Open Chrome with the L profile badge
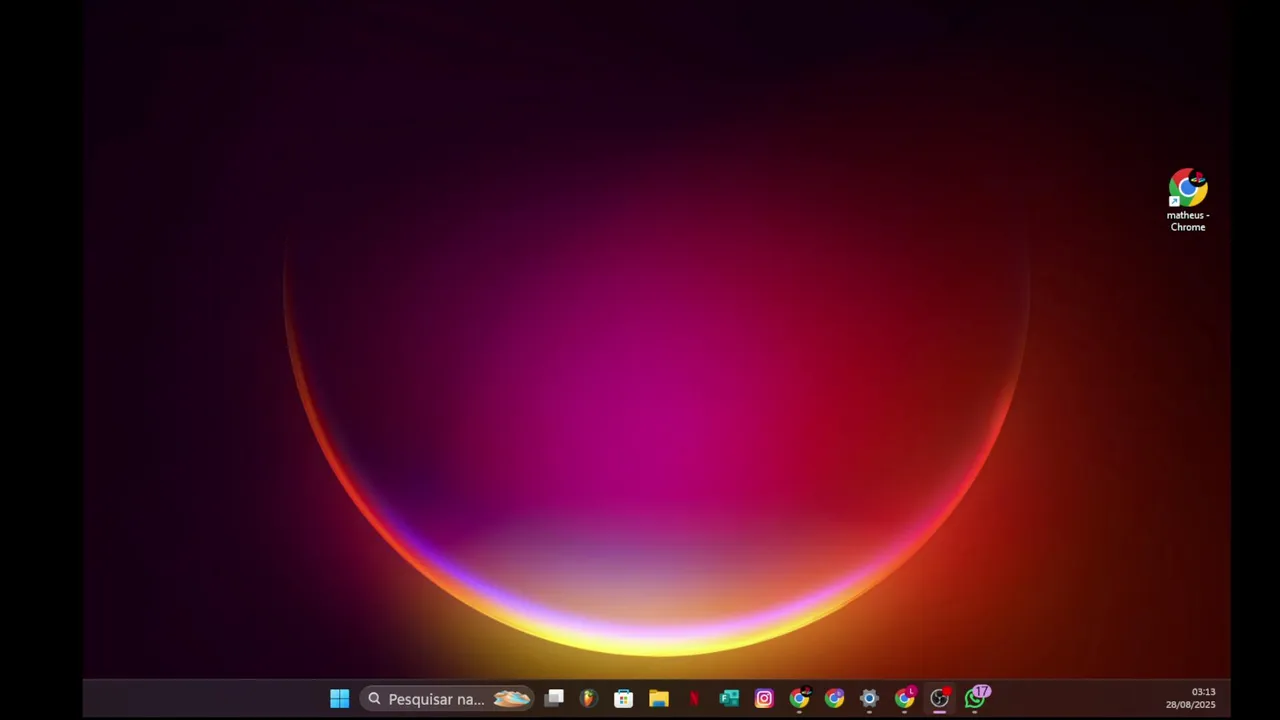Viewport: 1280px width, 720px height. (905, 699)
